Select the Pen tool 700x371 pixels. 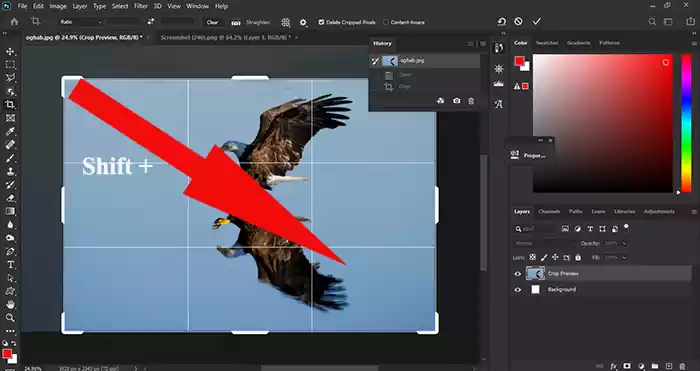pos(10,251)
